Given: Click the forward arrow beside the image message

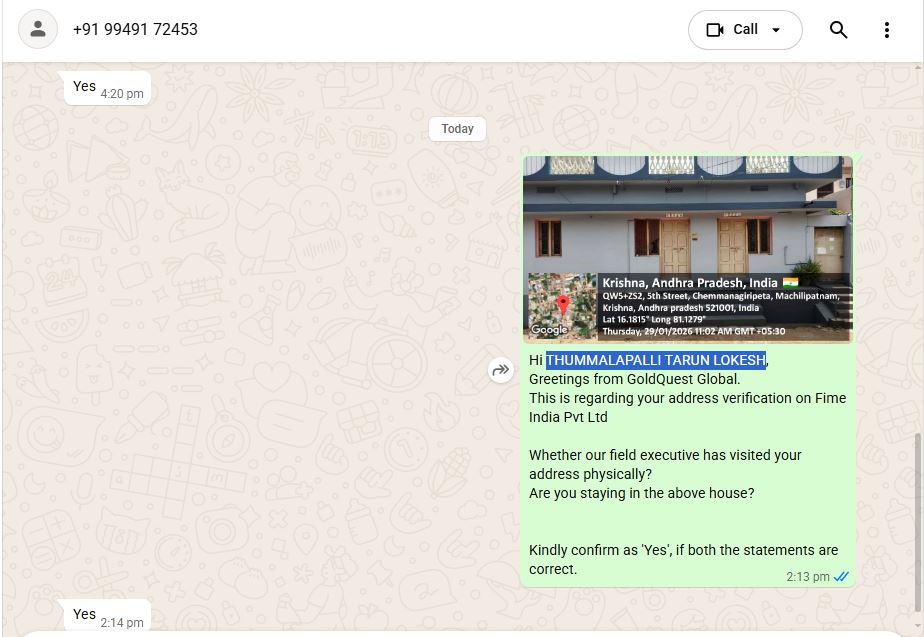Looking at the screenshot, I should pos(500,370).
